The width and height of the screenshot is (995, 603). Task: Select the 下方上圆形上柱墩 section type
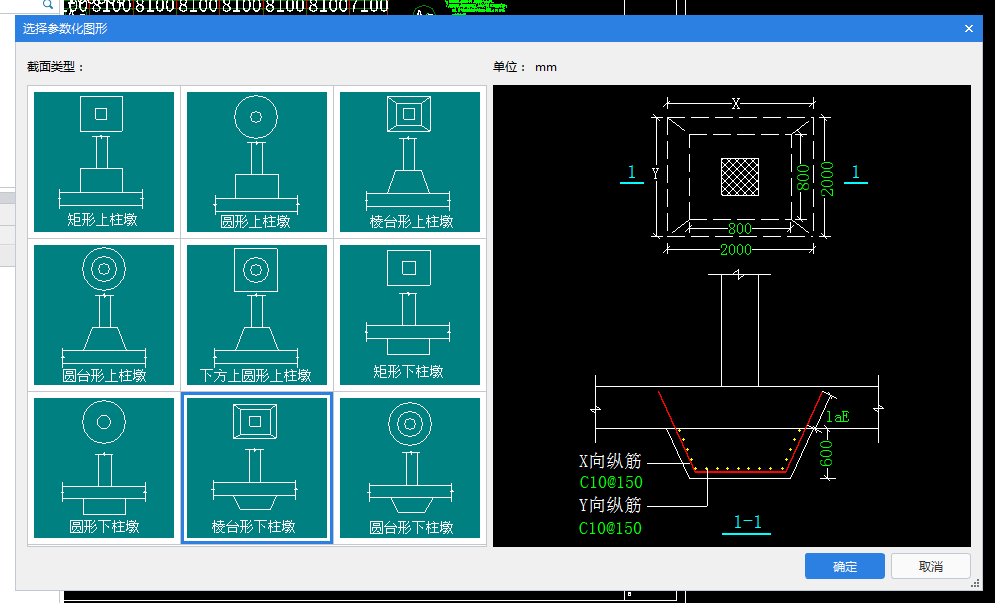(x=256, y=315)
